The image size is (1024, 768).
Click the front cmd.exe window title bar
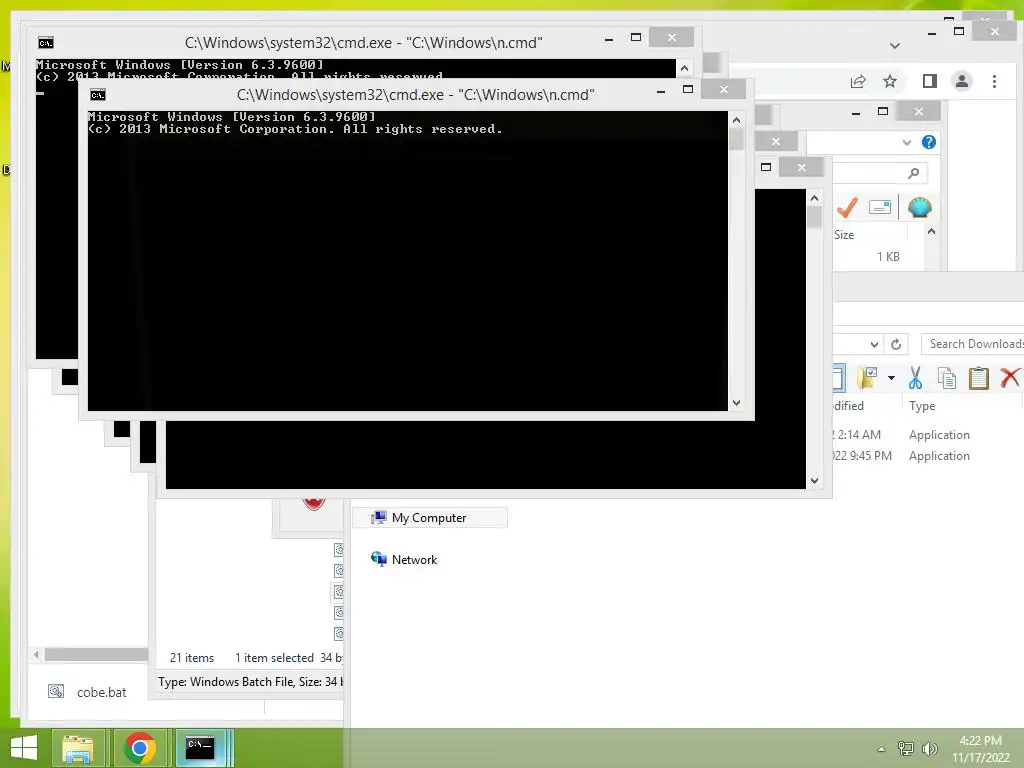click(415, 95)
